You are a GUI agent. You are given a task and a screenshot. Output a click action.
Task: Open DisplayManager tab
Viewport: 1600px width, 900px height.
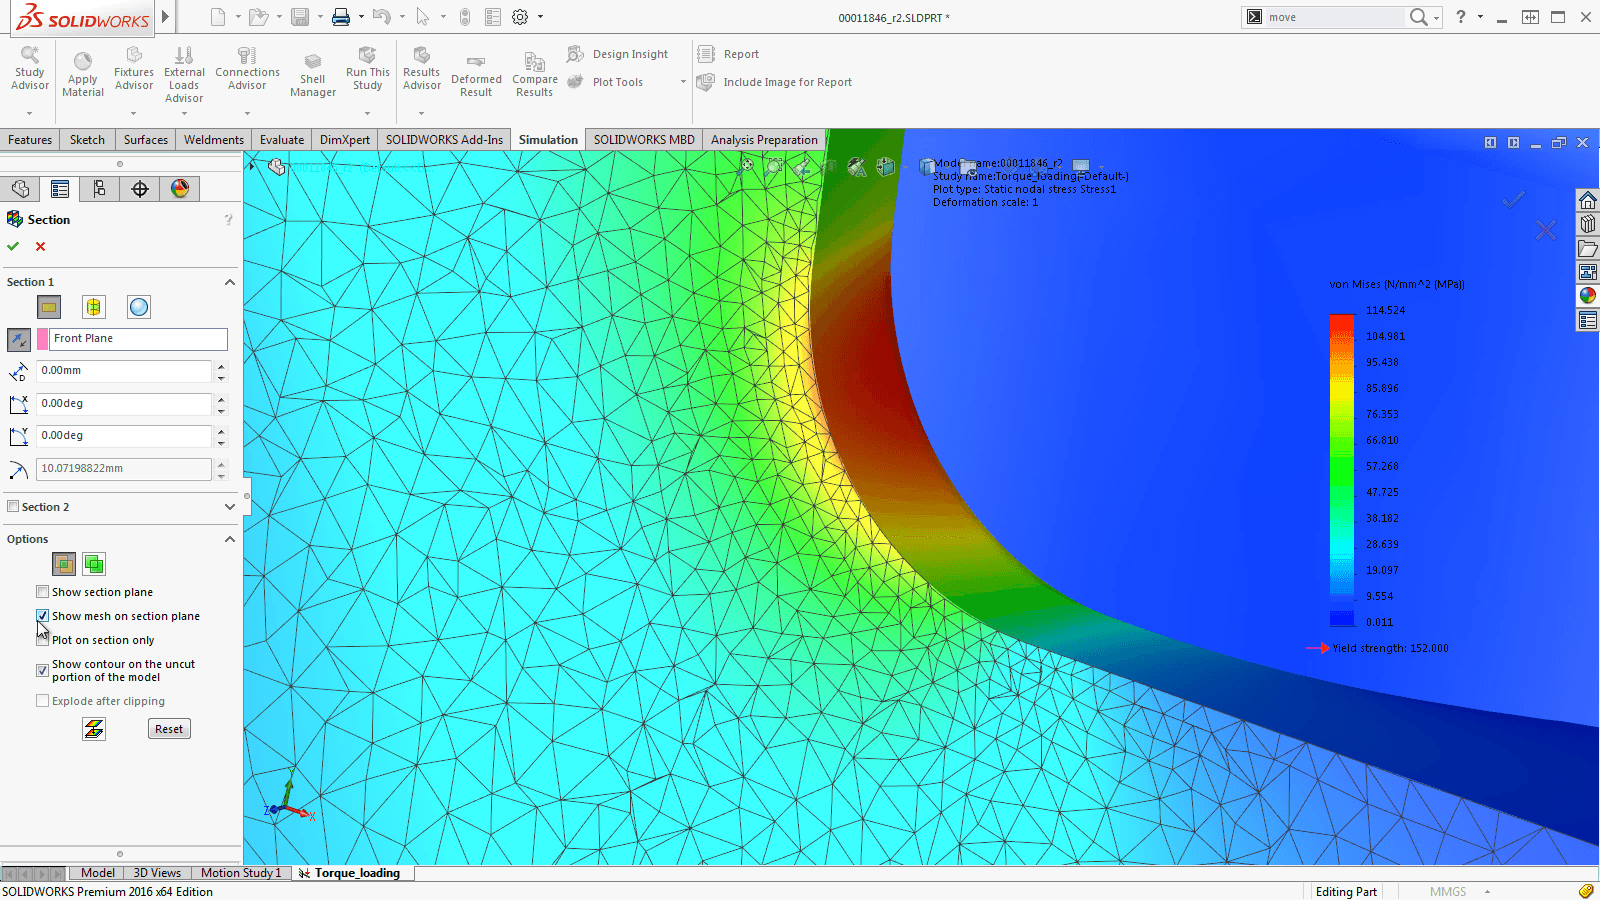[x=180, y=189]
